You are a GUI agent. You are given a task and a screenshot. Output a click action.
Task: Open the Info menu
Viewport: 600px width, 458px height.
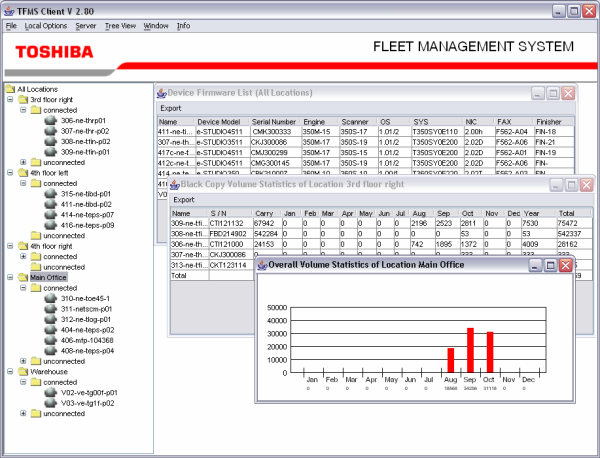pyautogui.click(x=183, y=26)
